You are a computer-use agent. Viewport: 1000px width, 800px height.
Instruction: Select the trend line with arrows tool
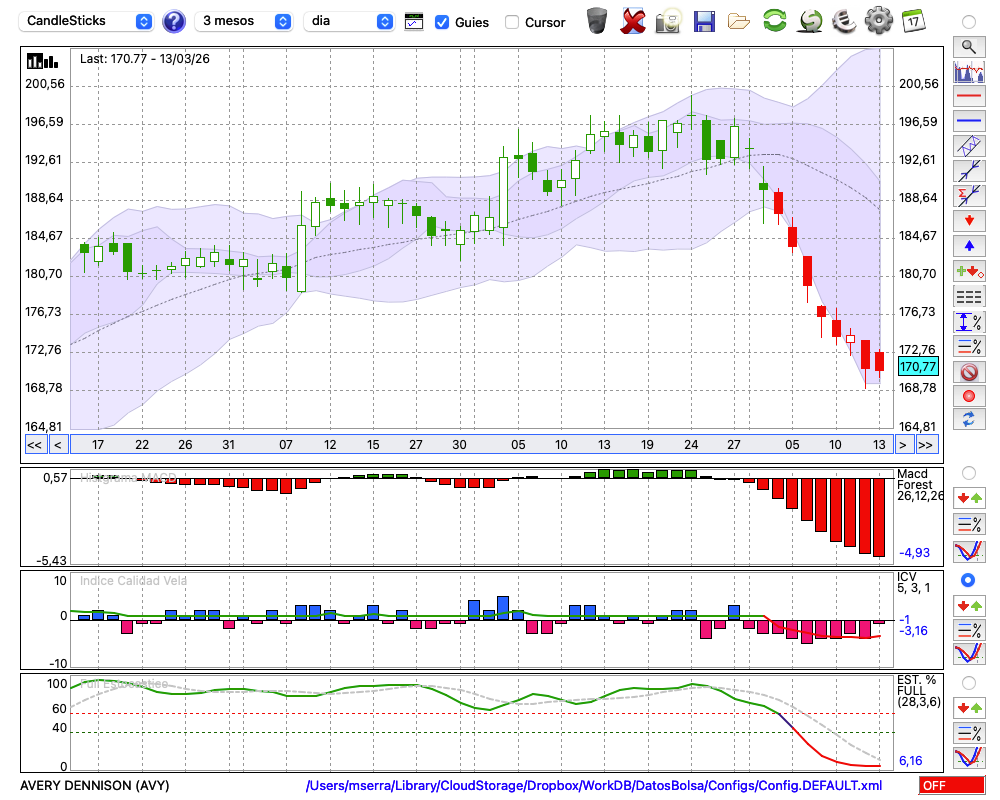(x=969, y=171)
